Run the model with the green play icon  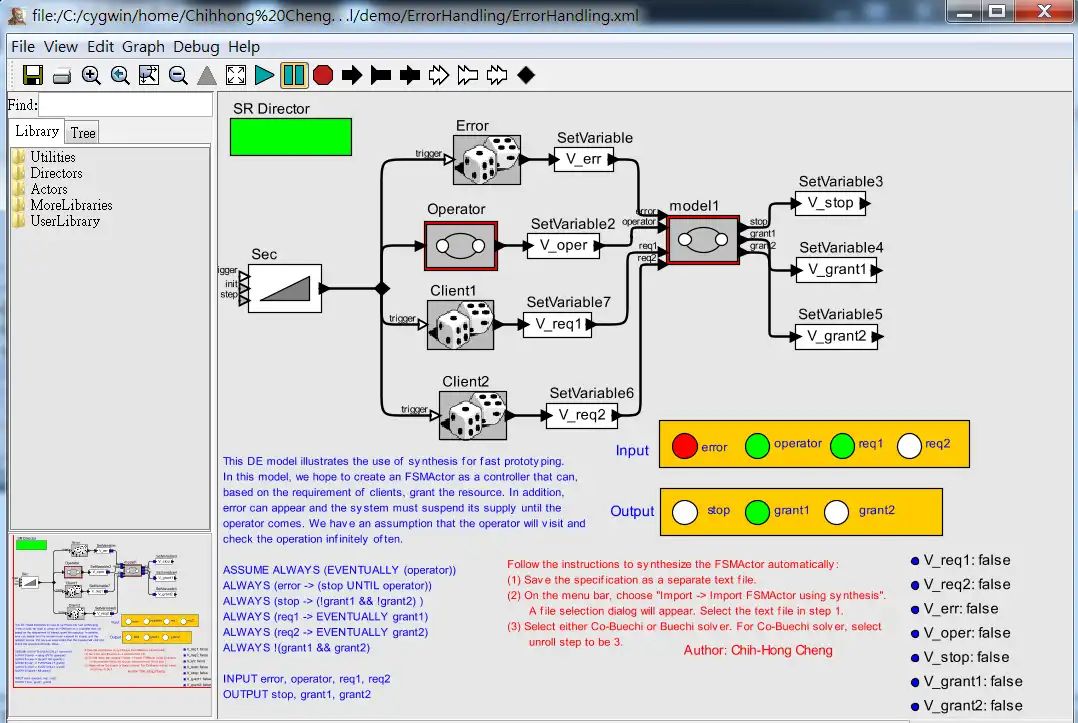pyautogui.click(x=265, y=75)
